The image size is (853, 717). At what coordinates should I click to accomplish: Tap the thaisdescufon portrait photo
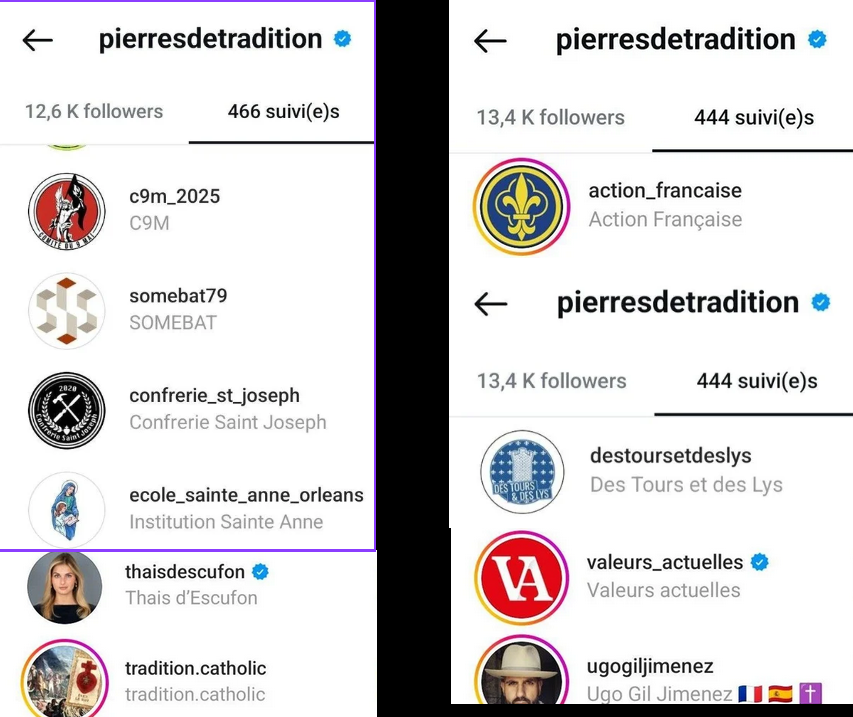[64, 588]
